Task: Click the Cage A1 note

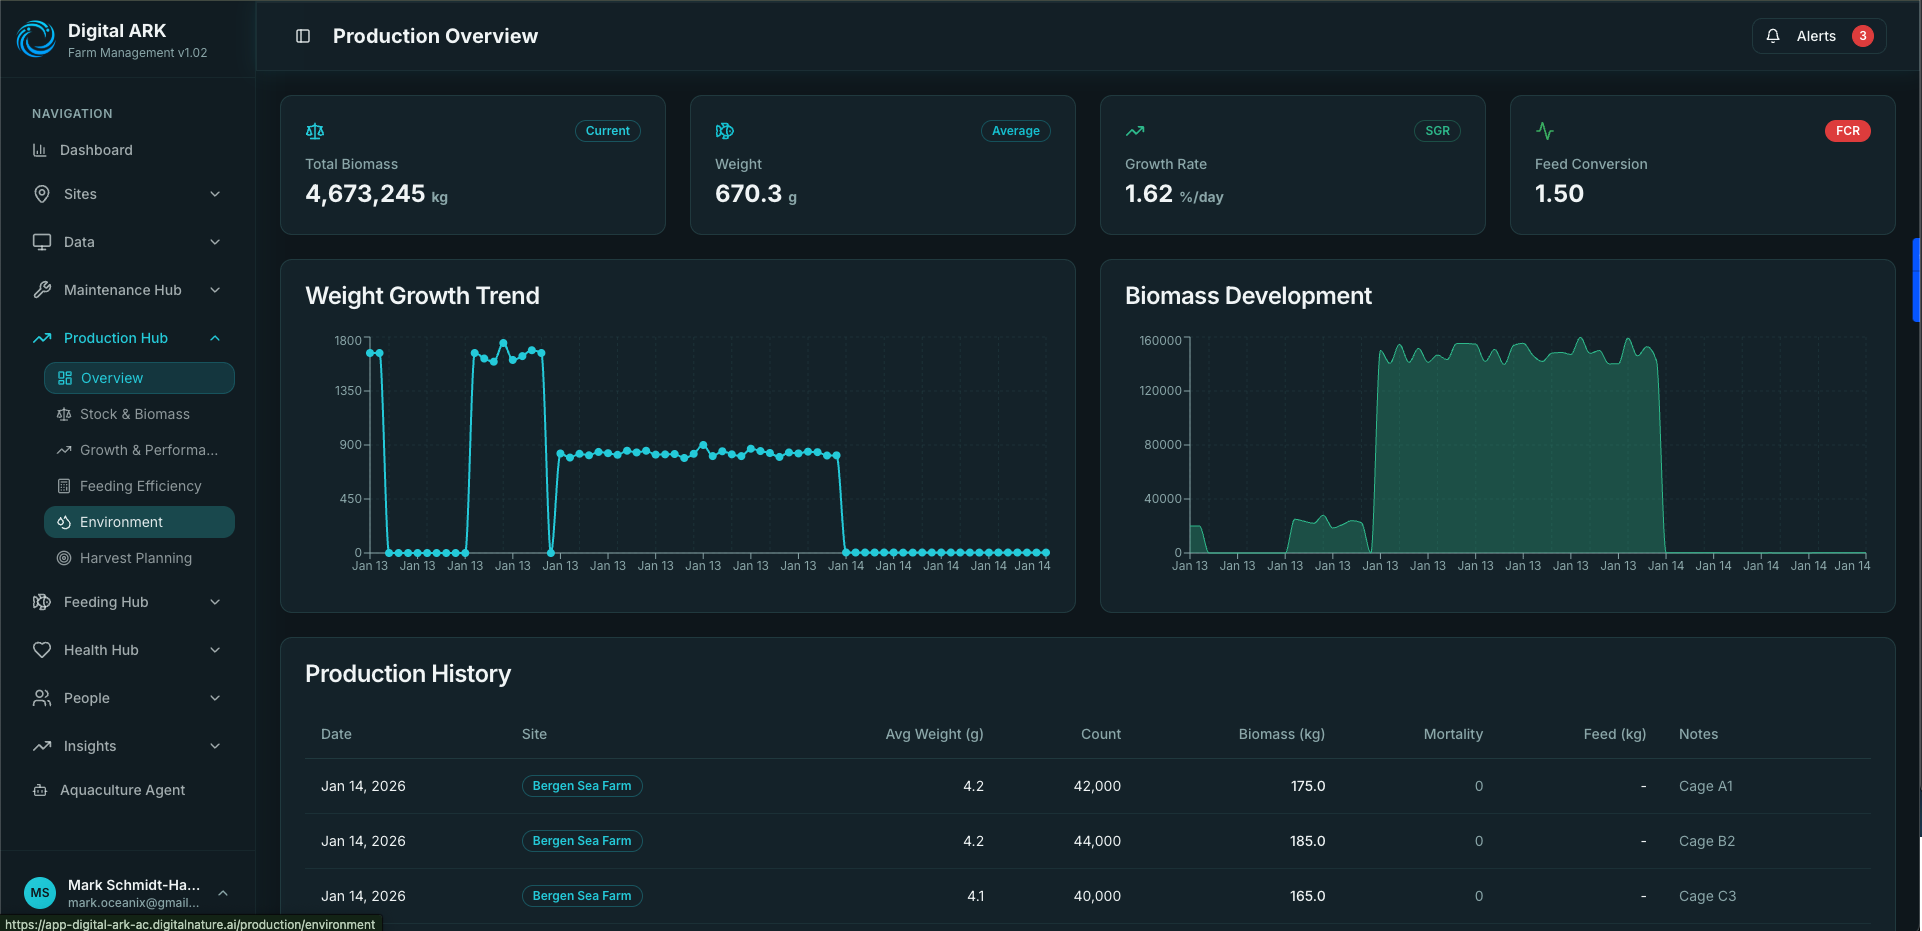Action: pos(1706,786)
